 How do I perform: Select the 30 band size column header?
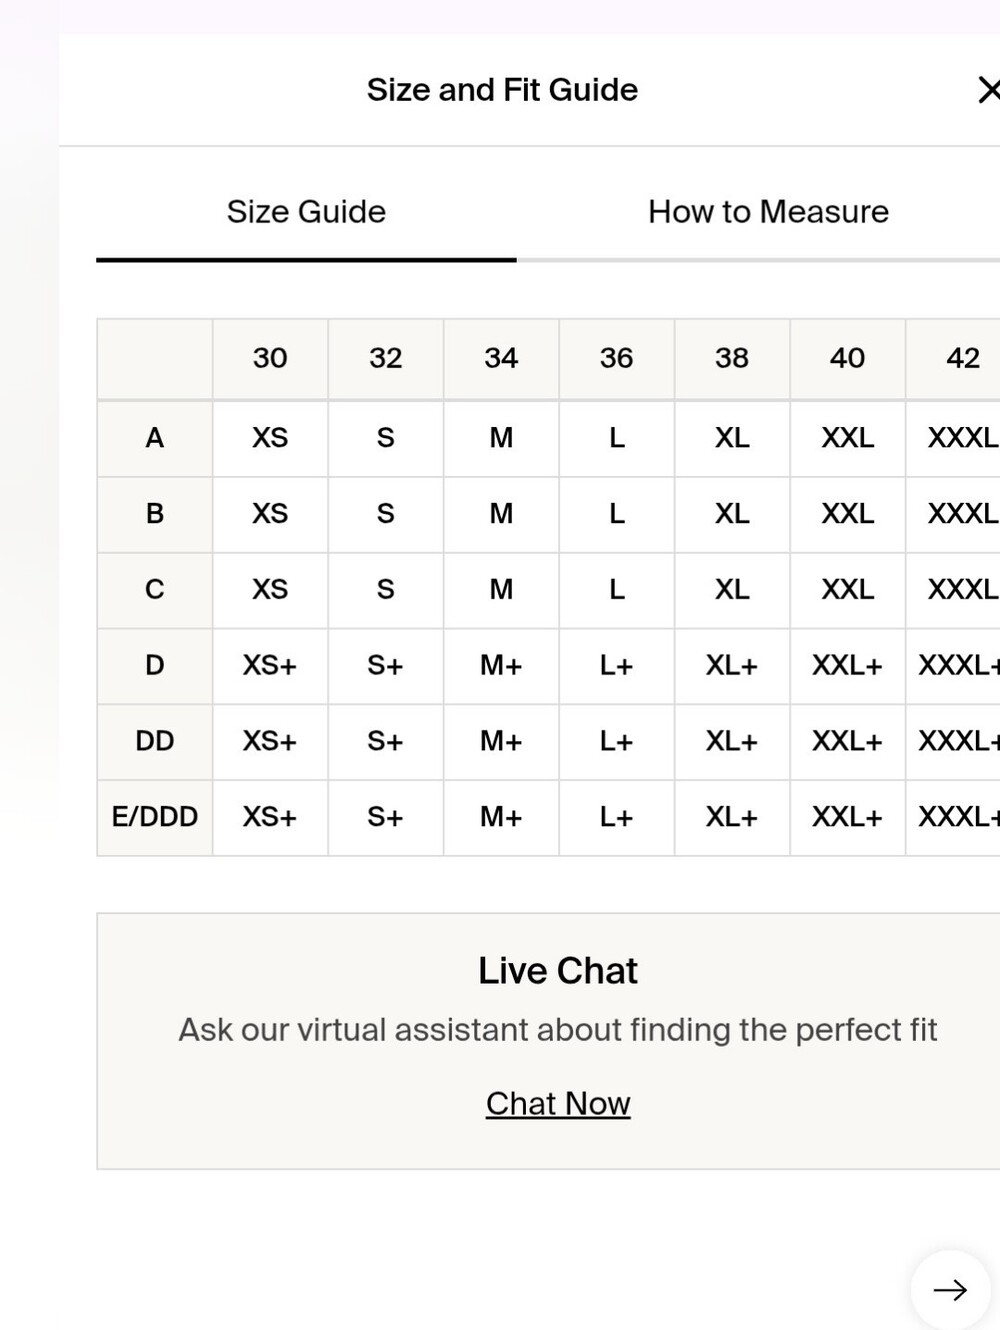click(270, 358)
